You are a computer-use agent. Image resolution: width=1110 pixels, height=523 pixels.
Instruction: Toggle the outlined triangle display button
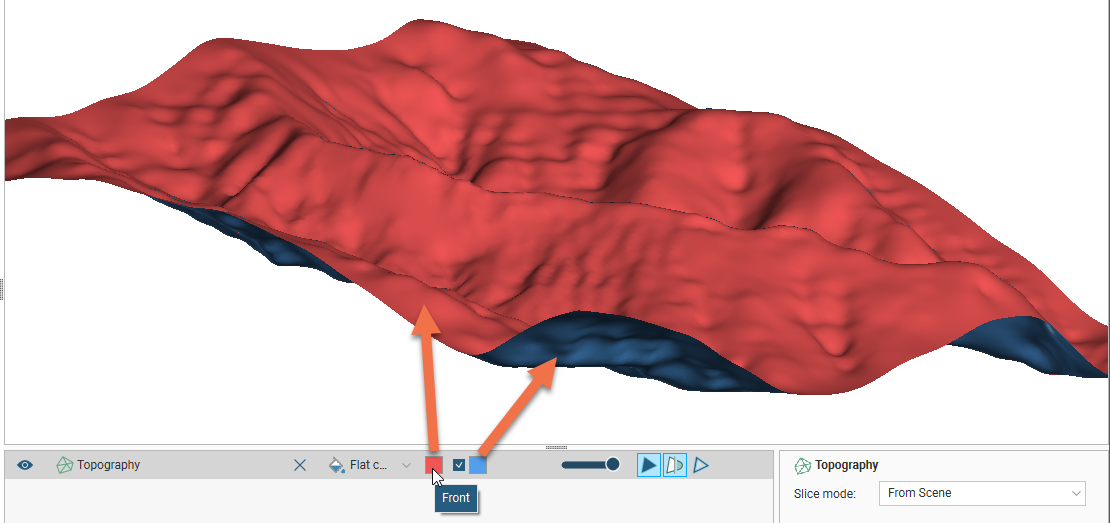click(x=701, y=465)
